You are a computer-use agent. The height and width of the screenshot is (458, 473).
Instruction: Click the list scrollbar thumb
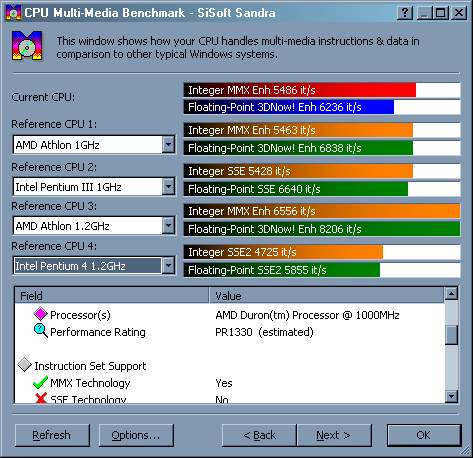coord(451,335)
